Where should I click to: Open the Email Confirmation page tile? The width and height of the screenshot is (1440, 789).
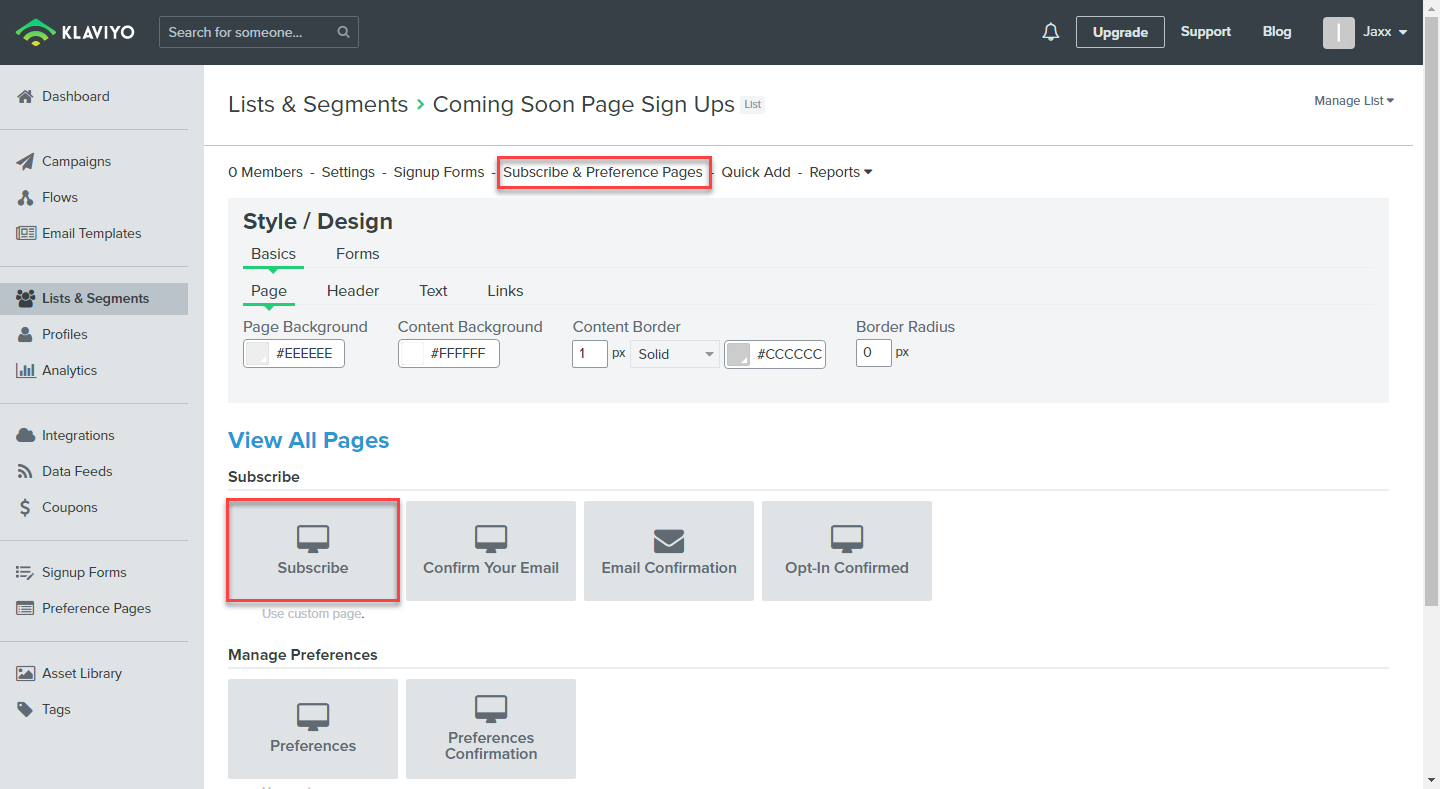click(x=669, y=551)
